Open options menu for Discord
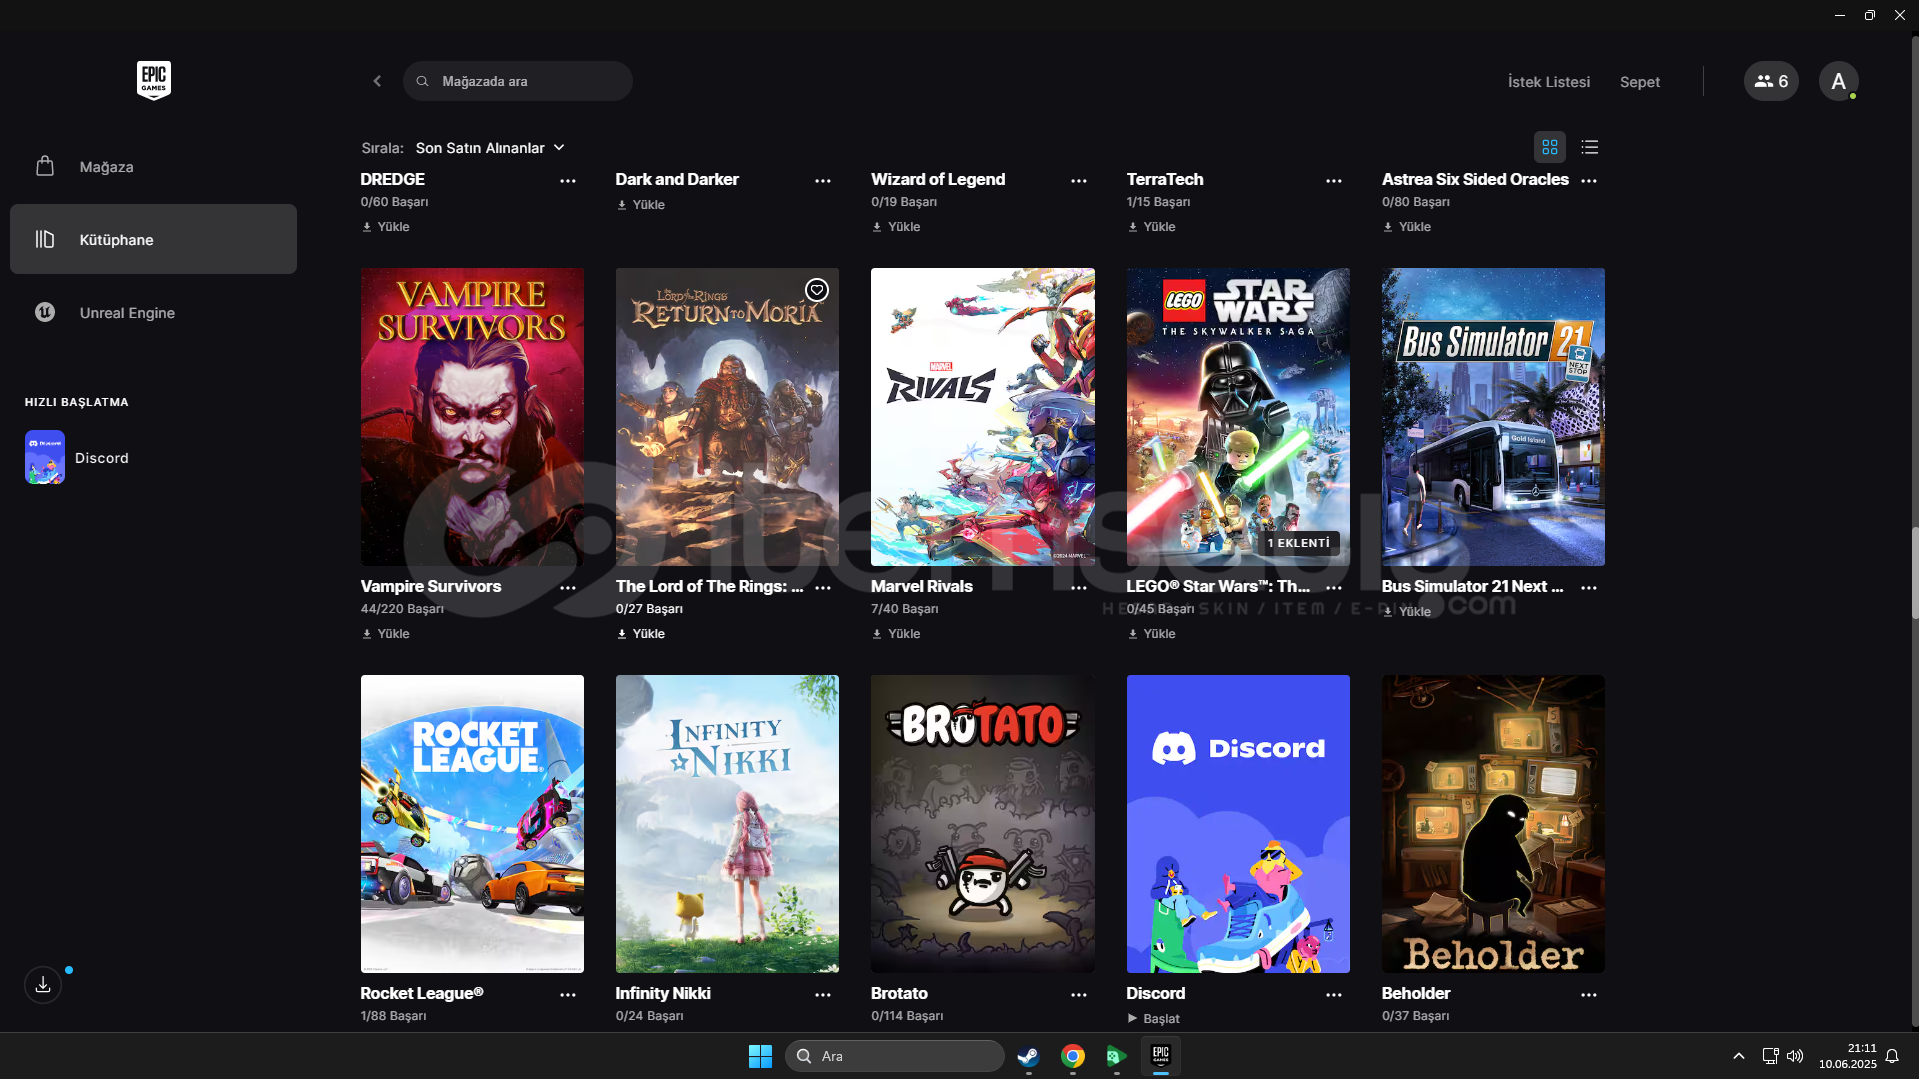Screen dimensions: 1919x1079 click(x=1334, y=995)
